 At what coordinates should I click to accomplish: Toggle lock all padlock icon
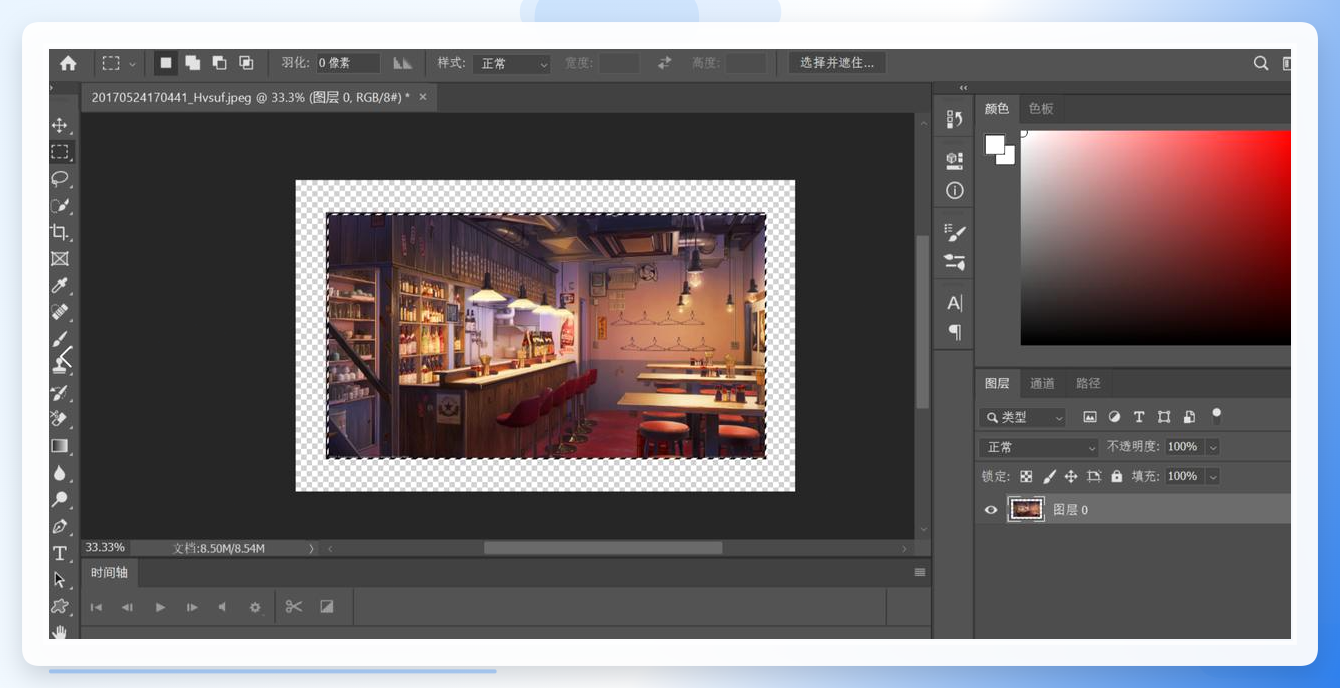1116,477
